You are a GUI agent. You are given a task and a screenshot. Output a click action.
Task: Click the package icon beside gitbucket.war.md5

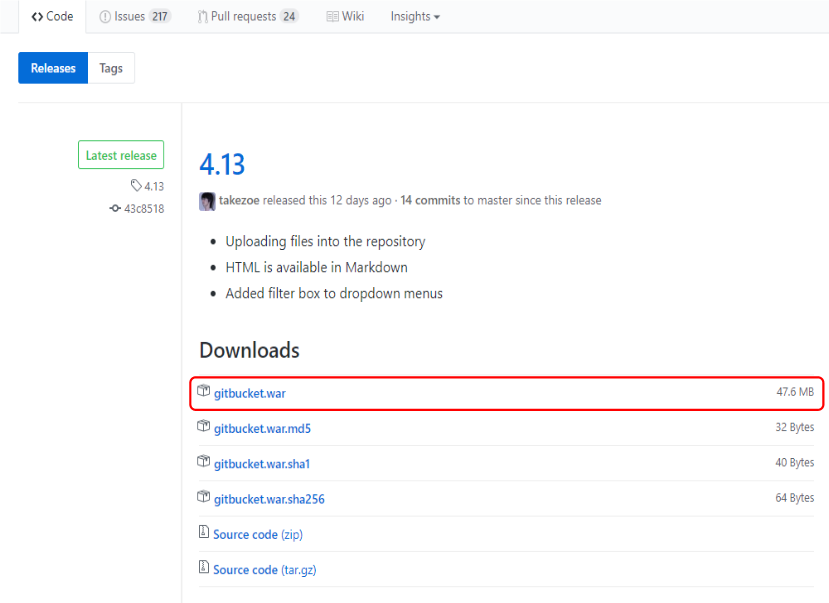(204, 426)
